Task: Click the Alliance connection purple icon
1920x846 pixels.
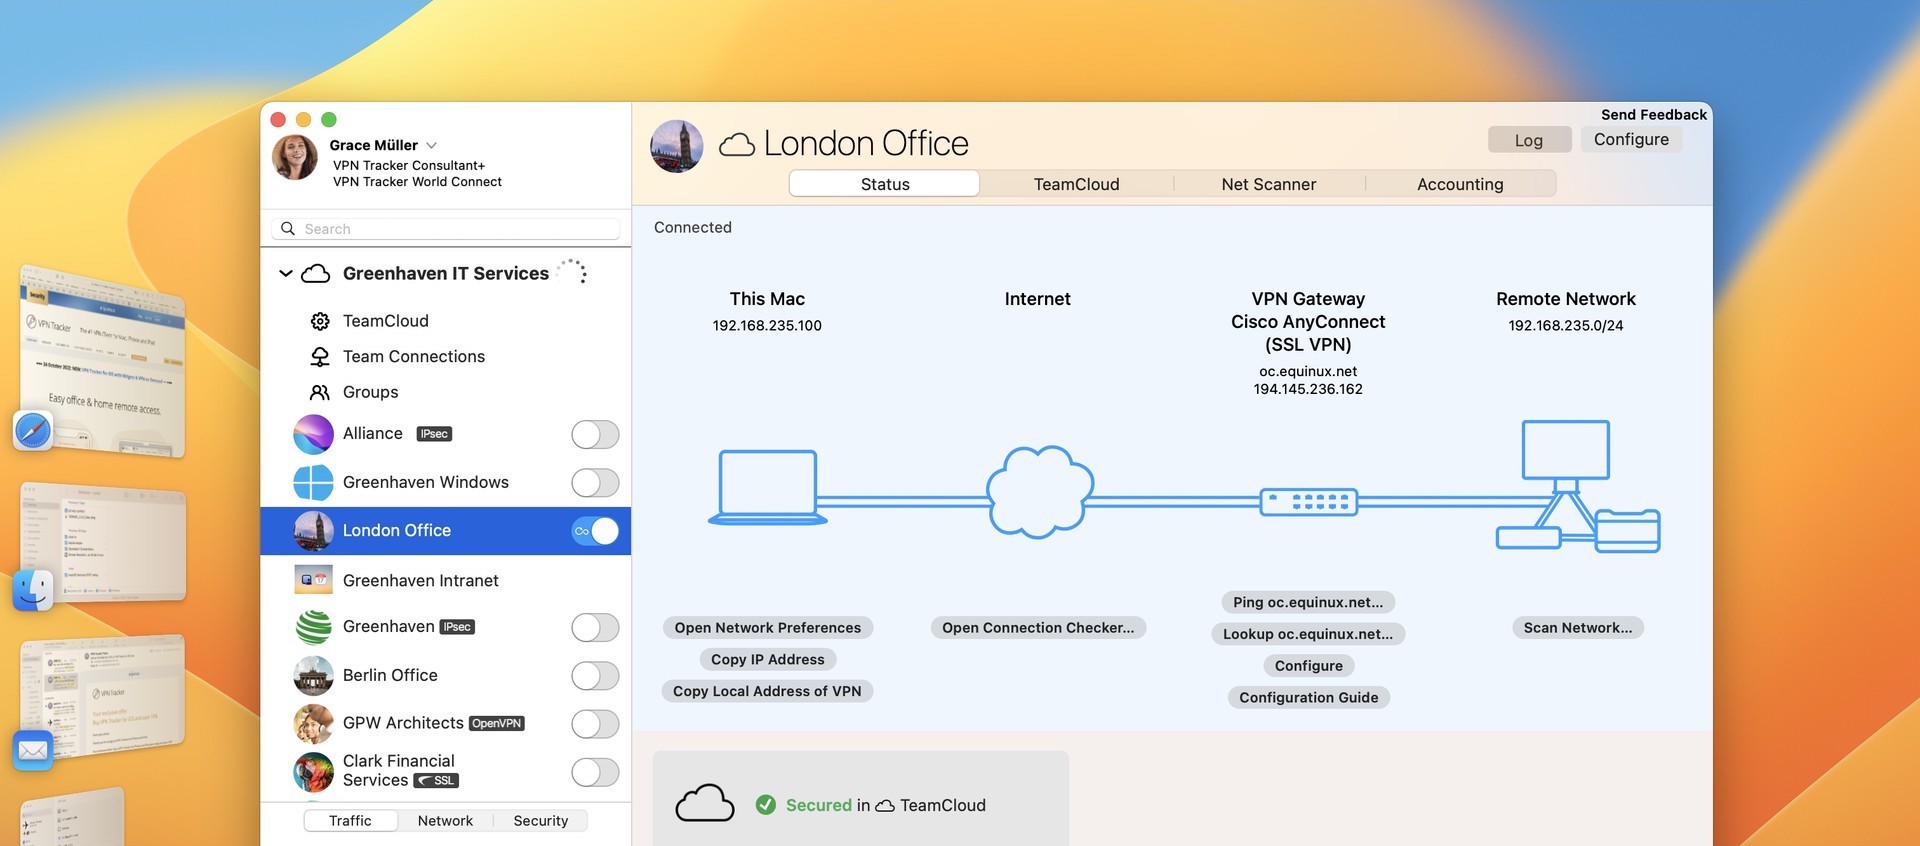Action: coord(313,434)
